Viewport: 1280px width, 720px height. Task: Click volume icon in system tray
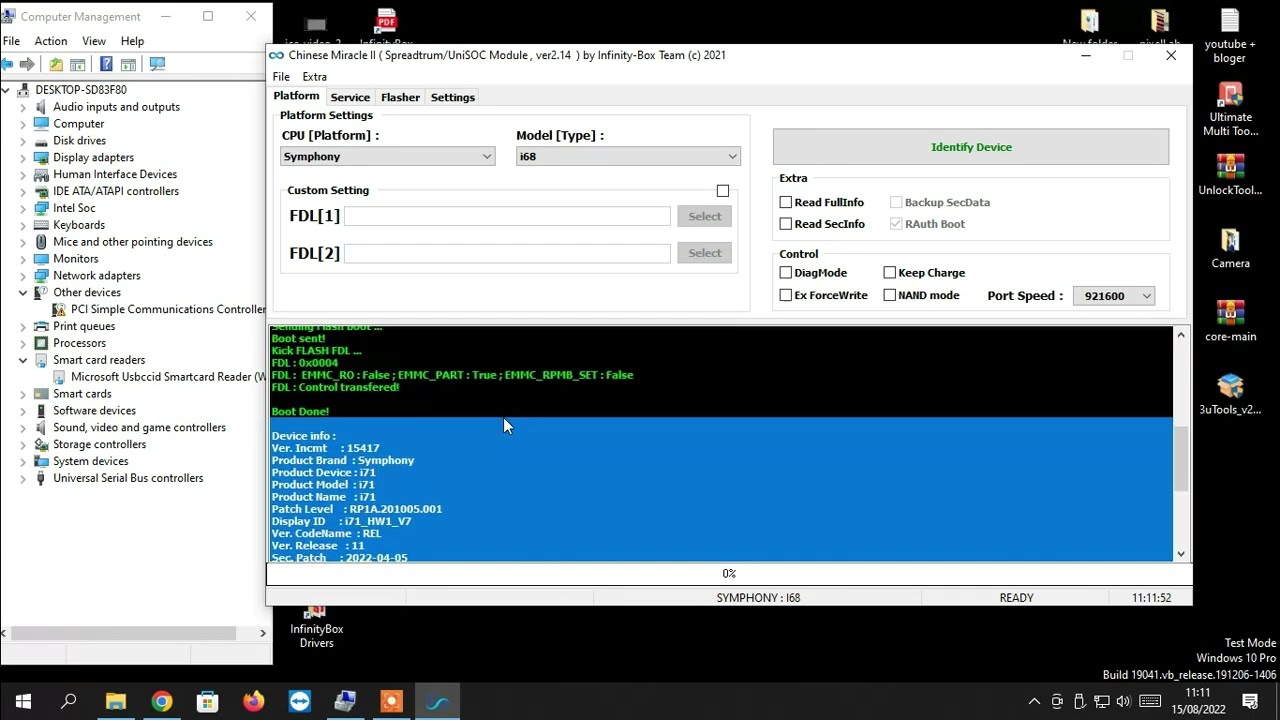pyautogui.click(x=1122, y=701)
